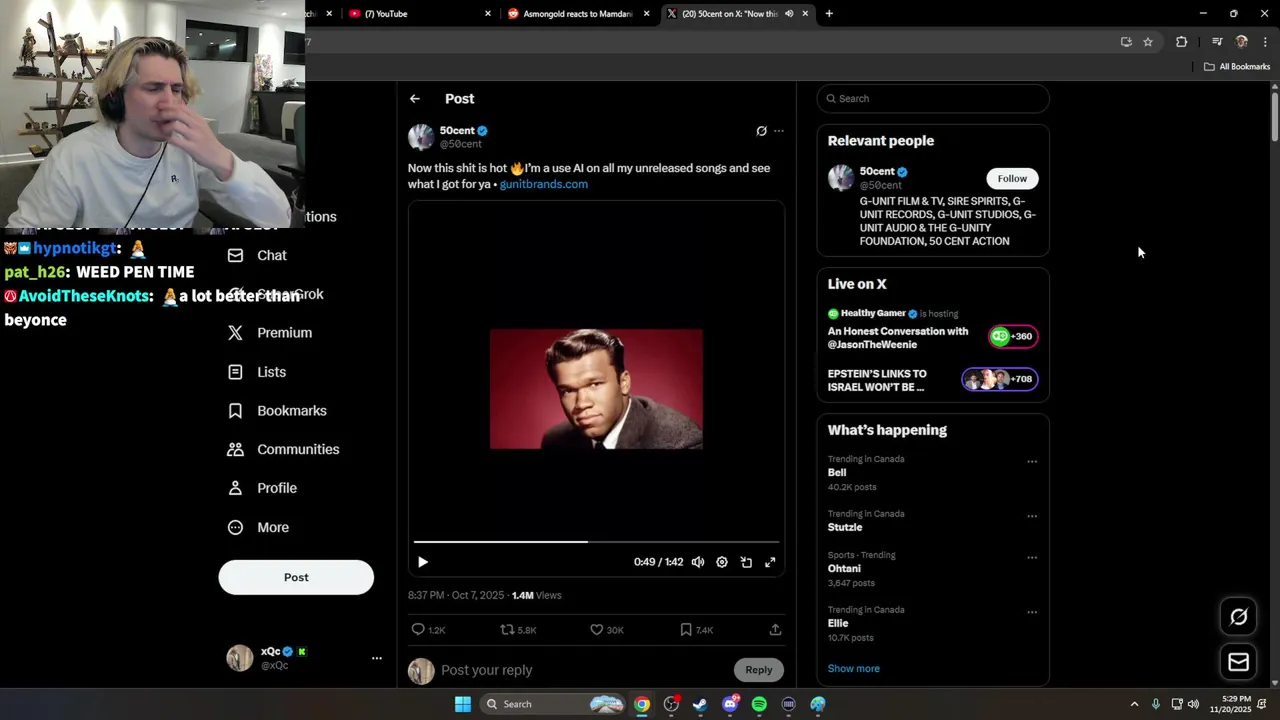The width and height of the screenshot is (1280, 720).
Task: Click the video thumbnail image
Action: coord(596,389)
